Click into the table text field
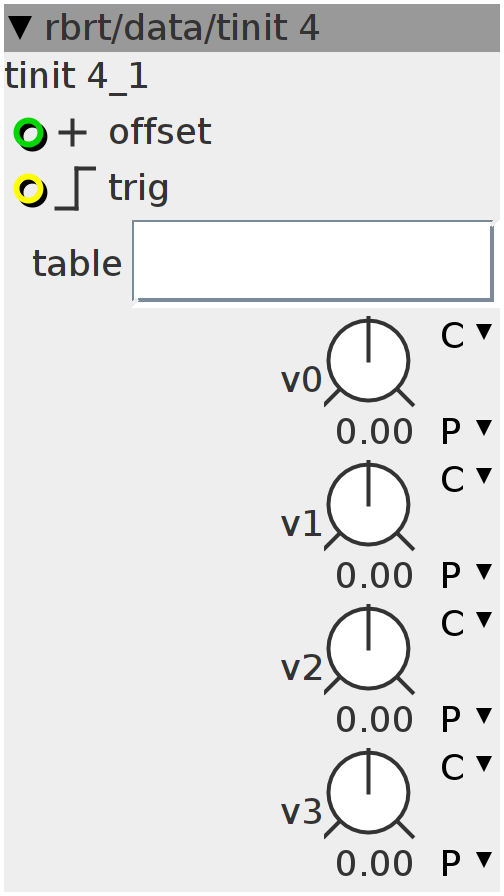Screen dimensions: 504x896 coord(313,261)
